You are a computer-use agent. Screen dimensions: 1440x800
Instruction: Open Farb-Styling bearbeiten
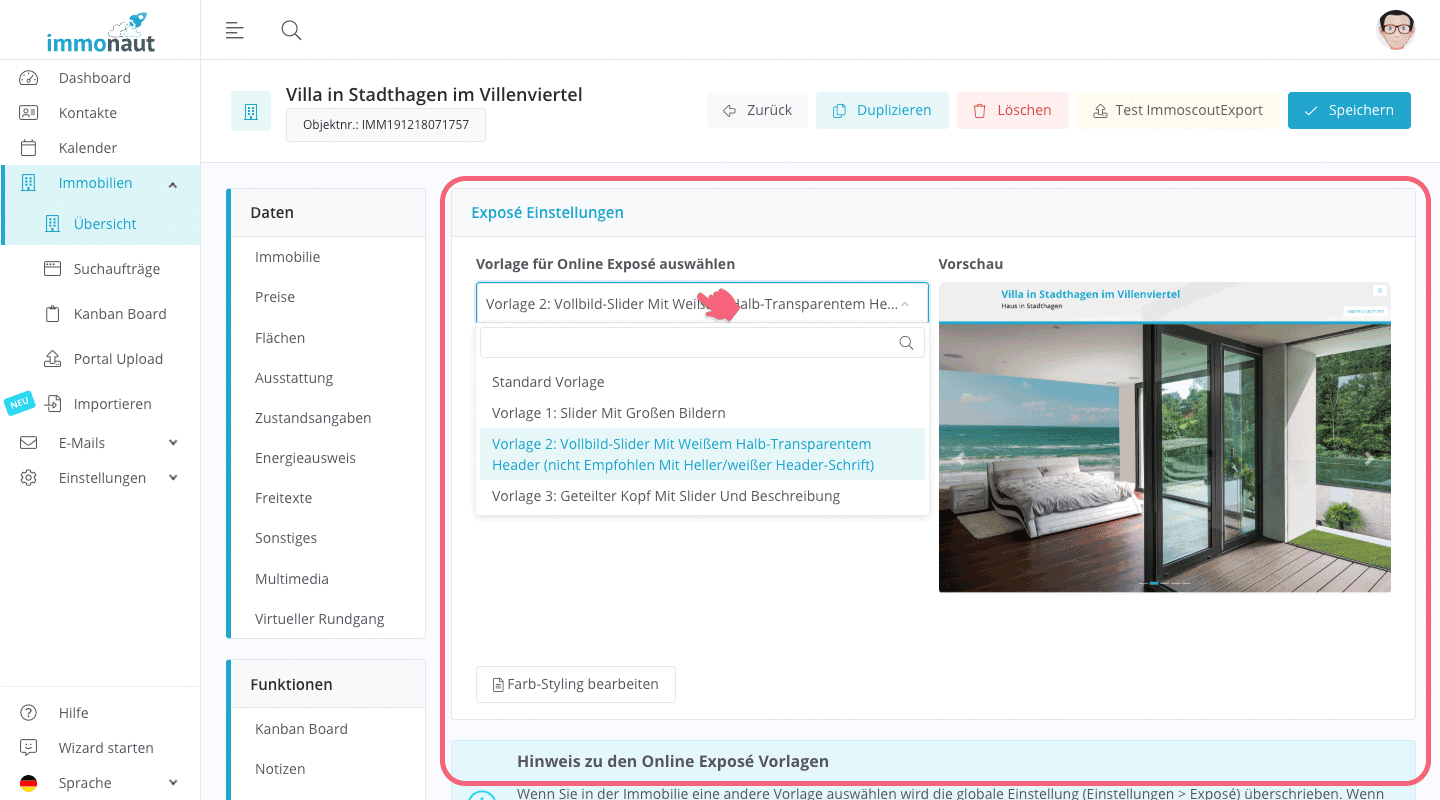click(575, 684)
